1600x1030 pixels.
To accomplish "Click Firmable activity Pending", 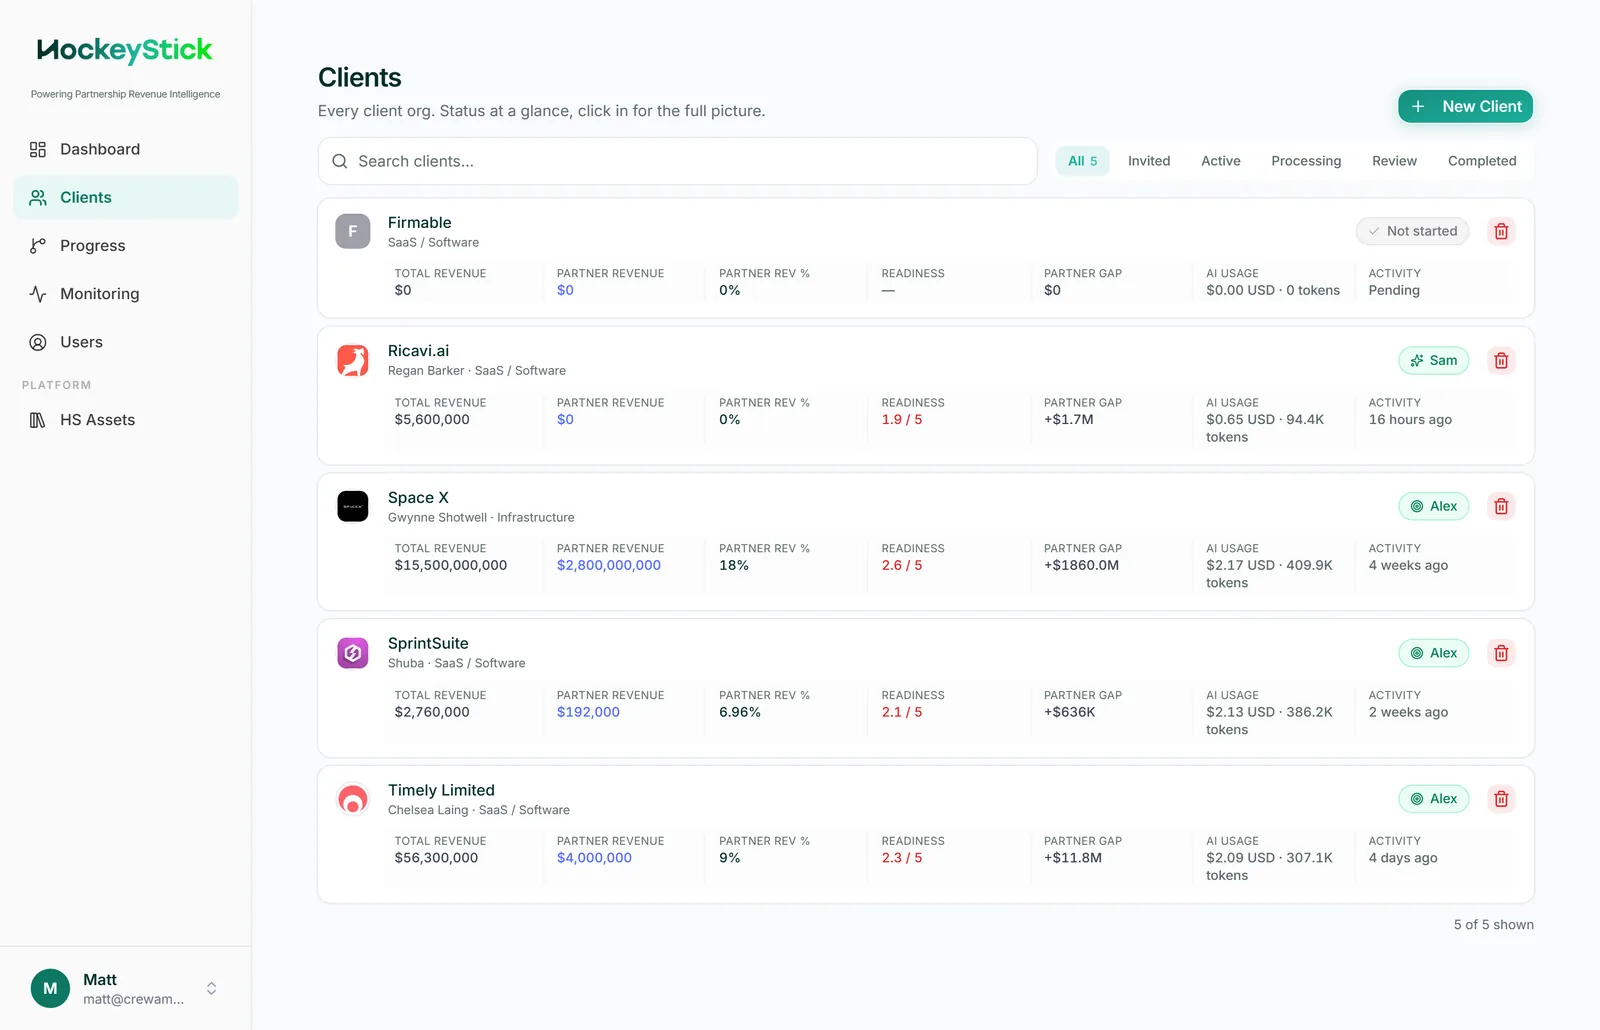I will (x=1394, y=290).
